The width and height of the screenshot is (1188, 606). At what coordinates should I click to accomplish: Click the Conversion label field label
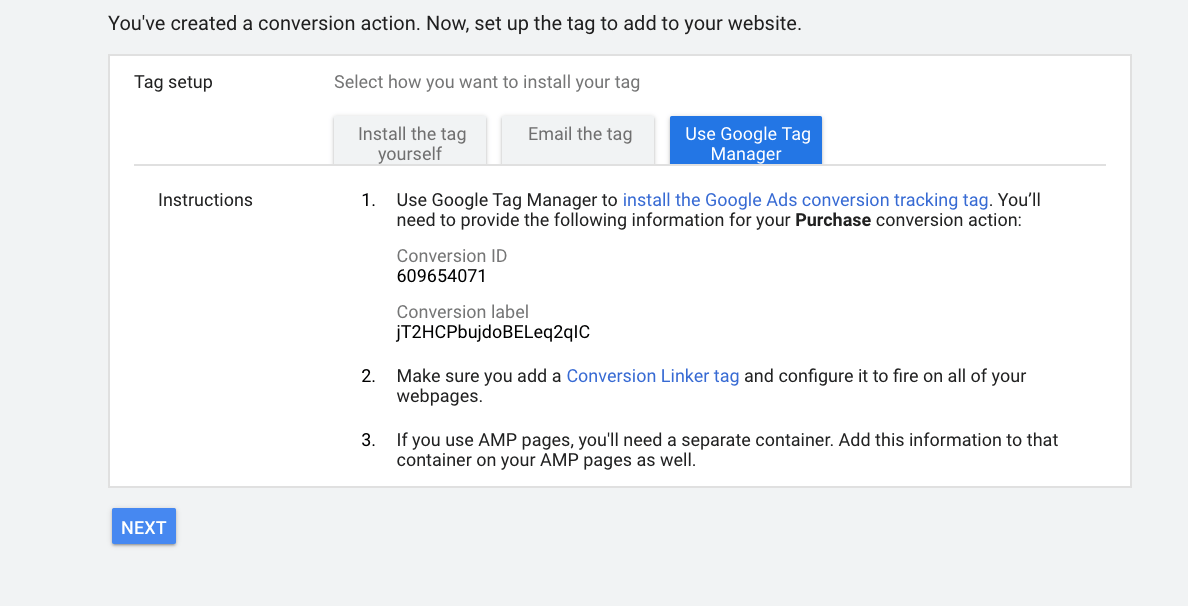[462, 311]
